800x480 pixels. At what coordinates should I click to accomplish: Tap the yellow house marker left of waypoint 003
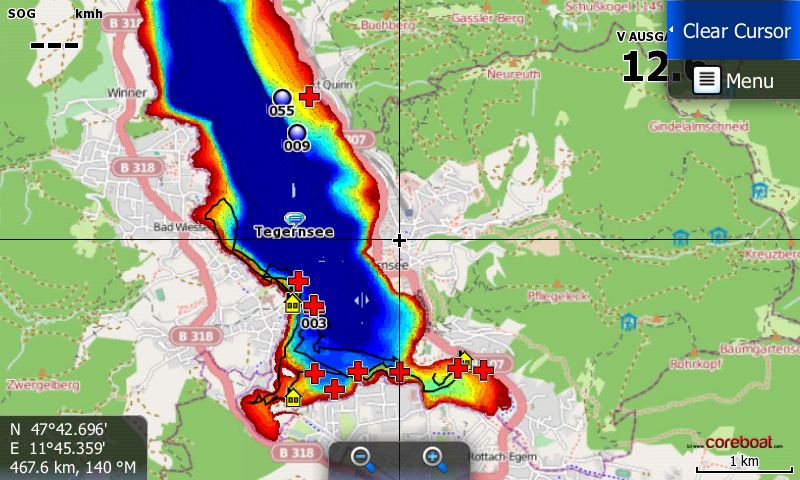click(293, 302)
